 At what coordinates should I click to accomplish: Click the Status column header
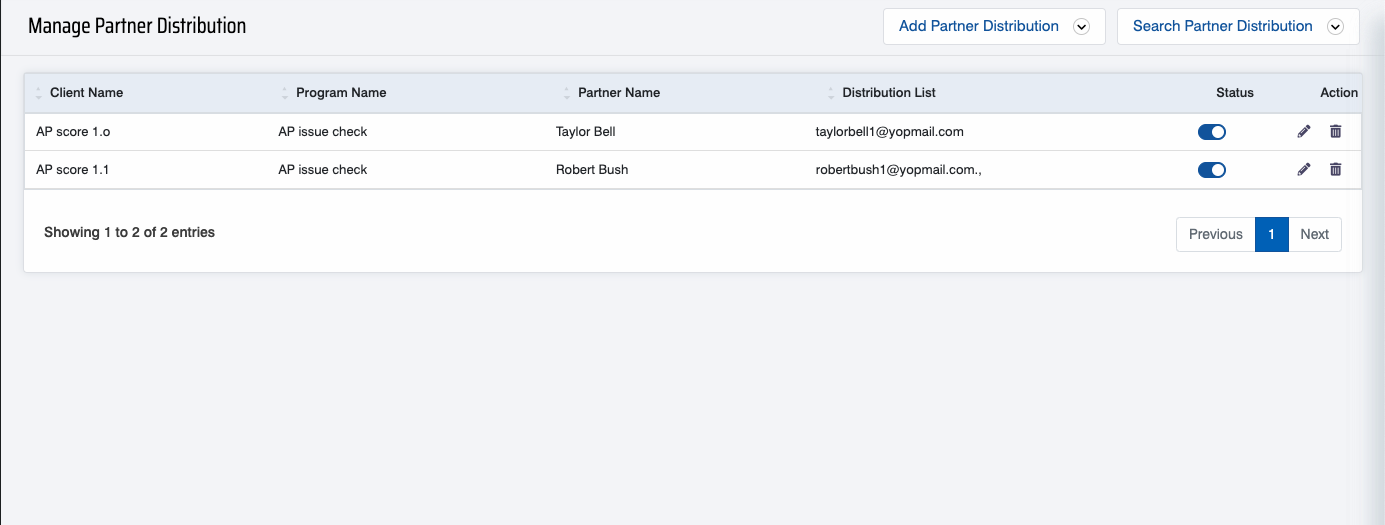pos(1235,92)
